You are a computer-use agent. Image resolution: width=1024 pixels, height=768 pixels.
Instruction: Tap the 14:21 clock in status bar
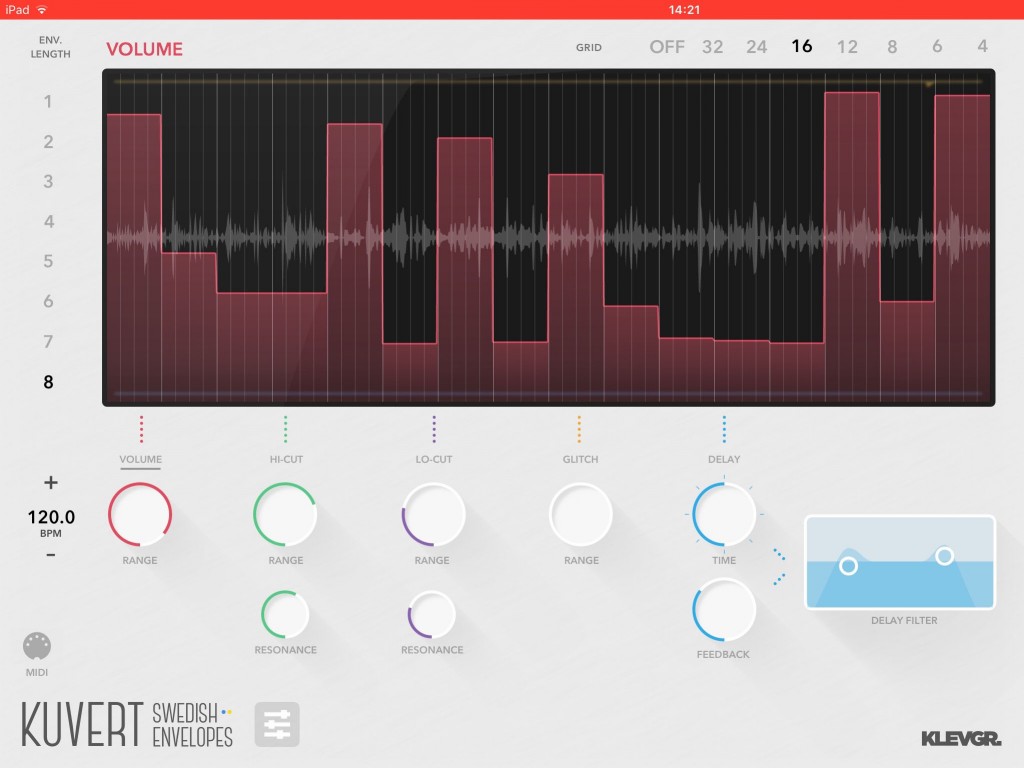(x=684, y=10)
